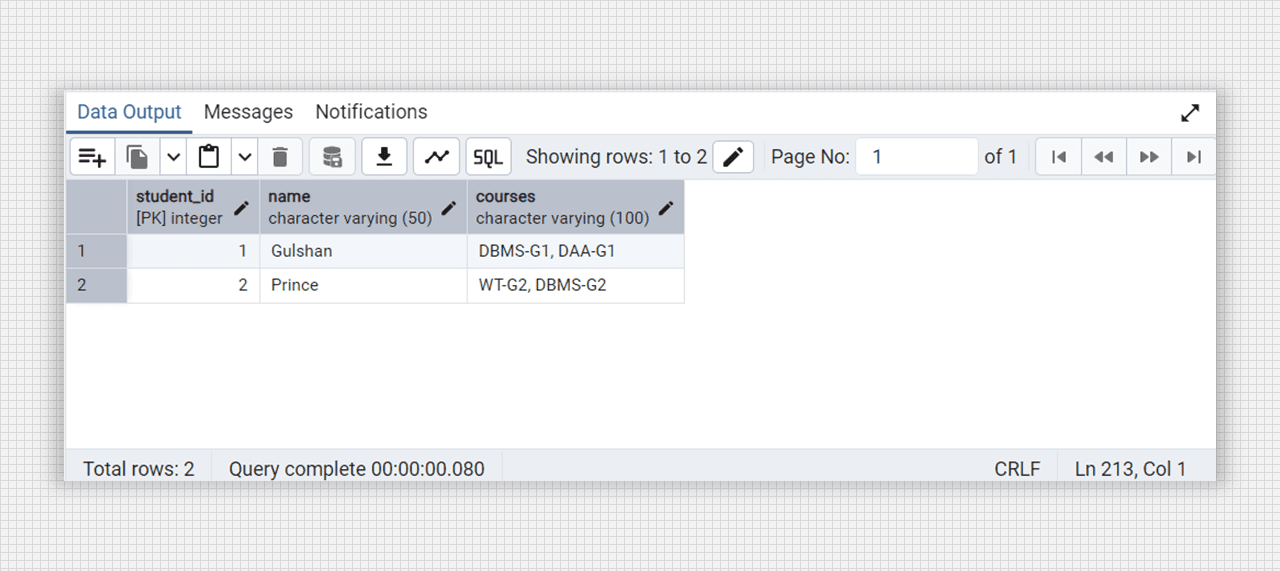Click the Download results icon
Screen dimensions: 1280x571
coord(384,157)
